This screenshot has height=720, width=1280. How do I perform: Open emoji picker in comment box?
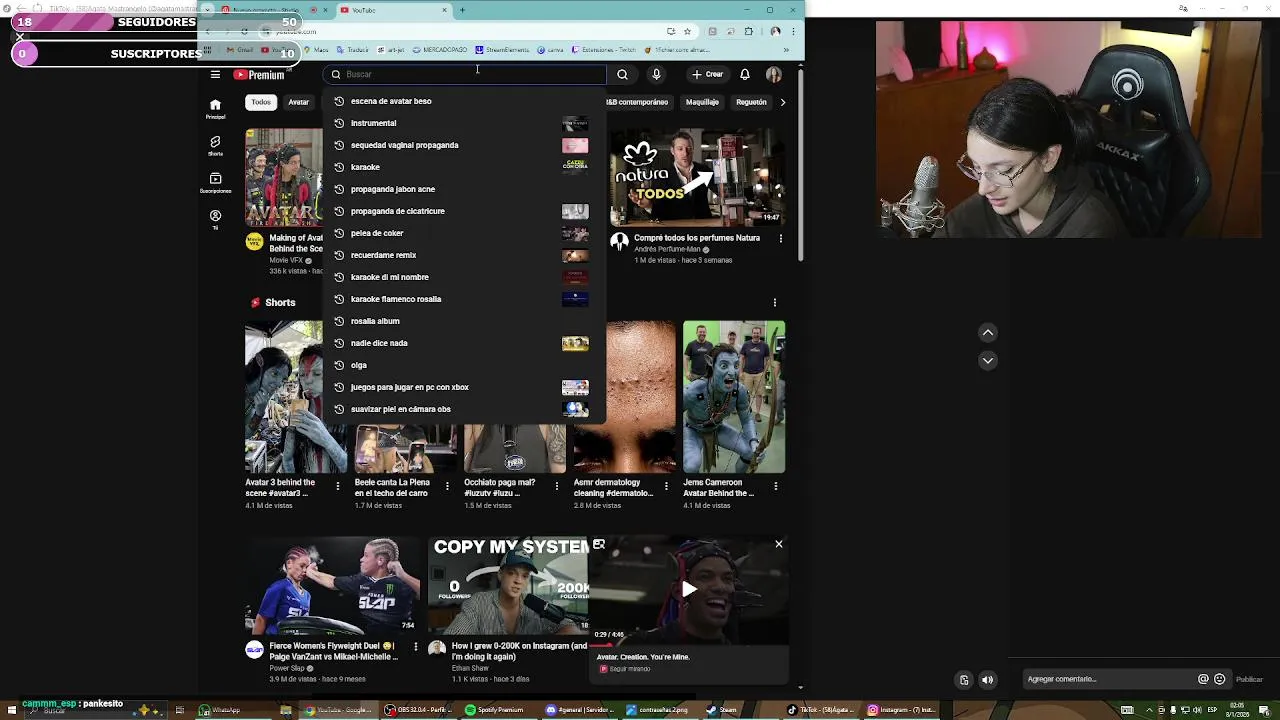click(x=1219, y=679)
